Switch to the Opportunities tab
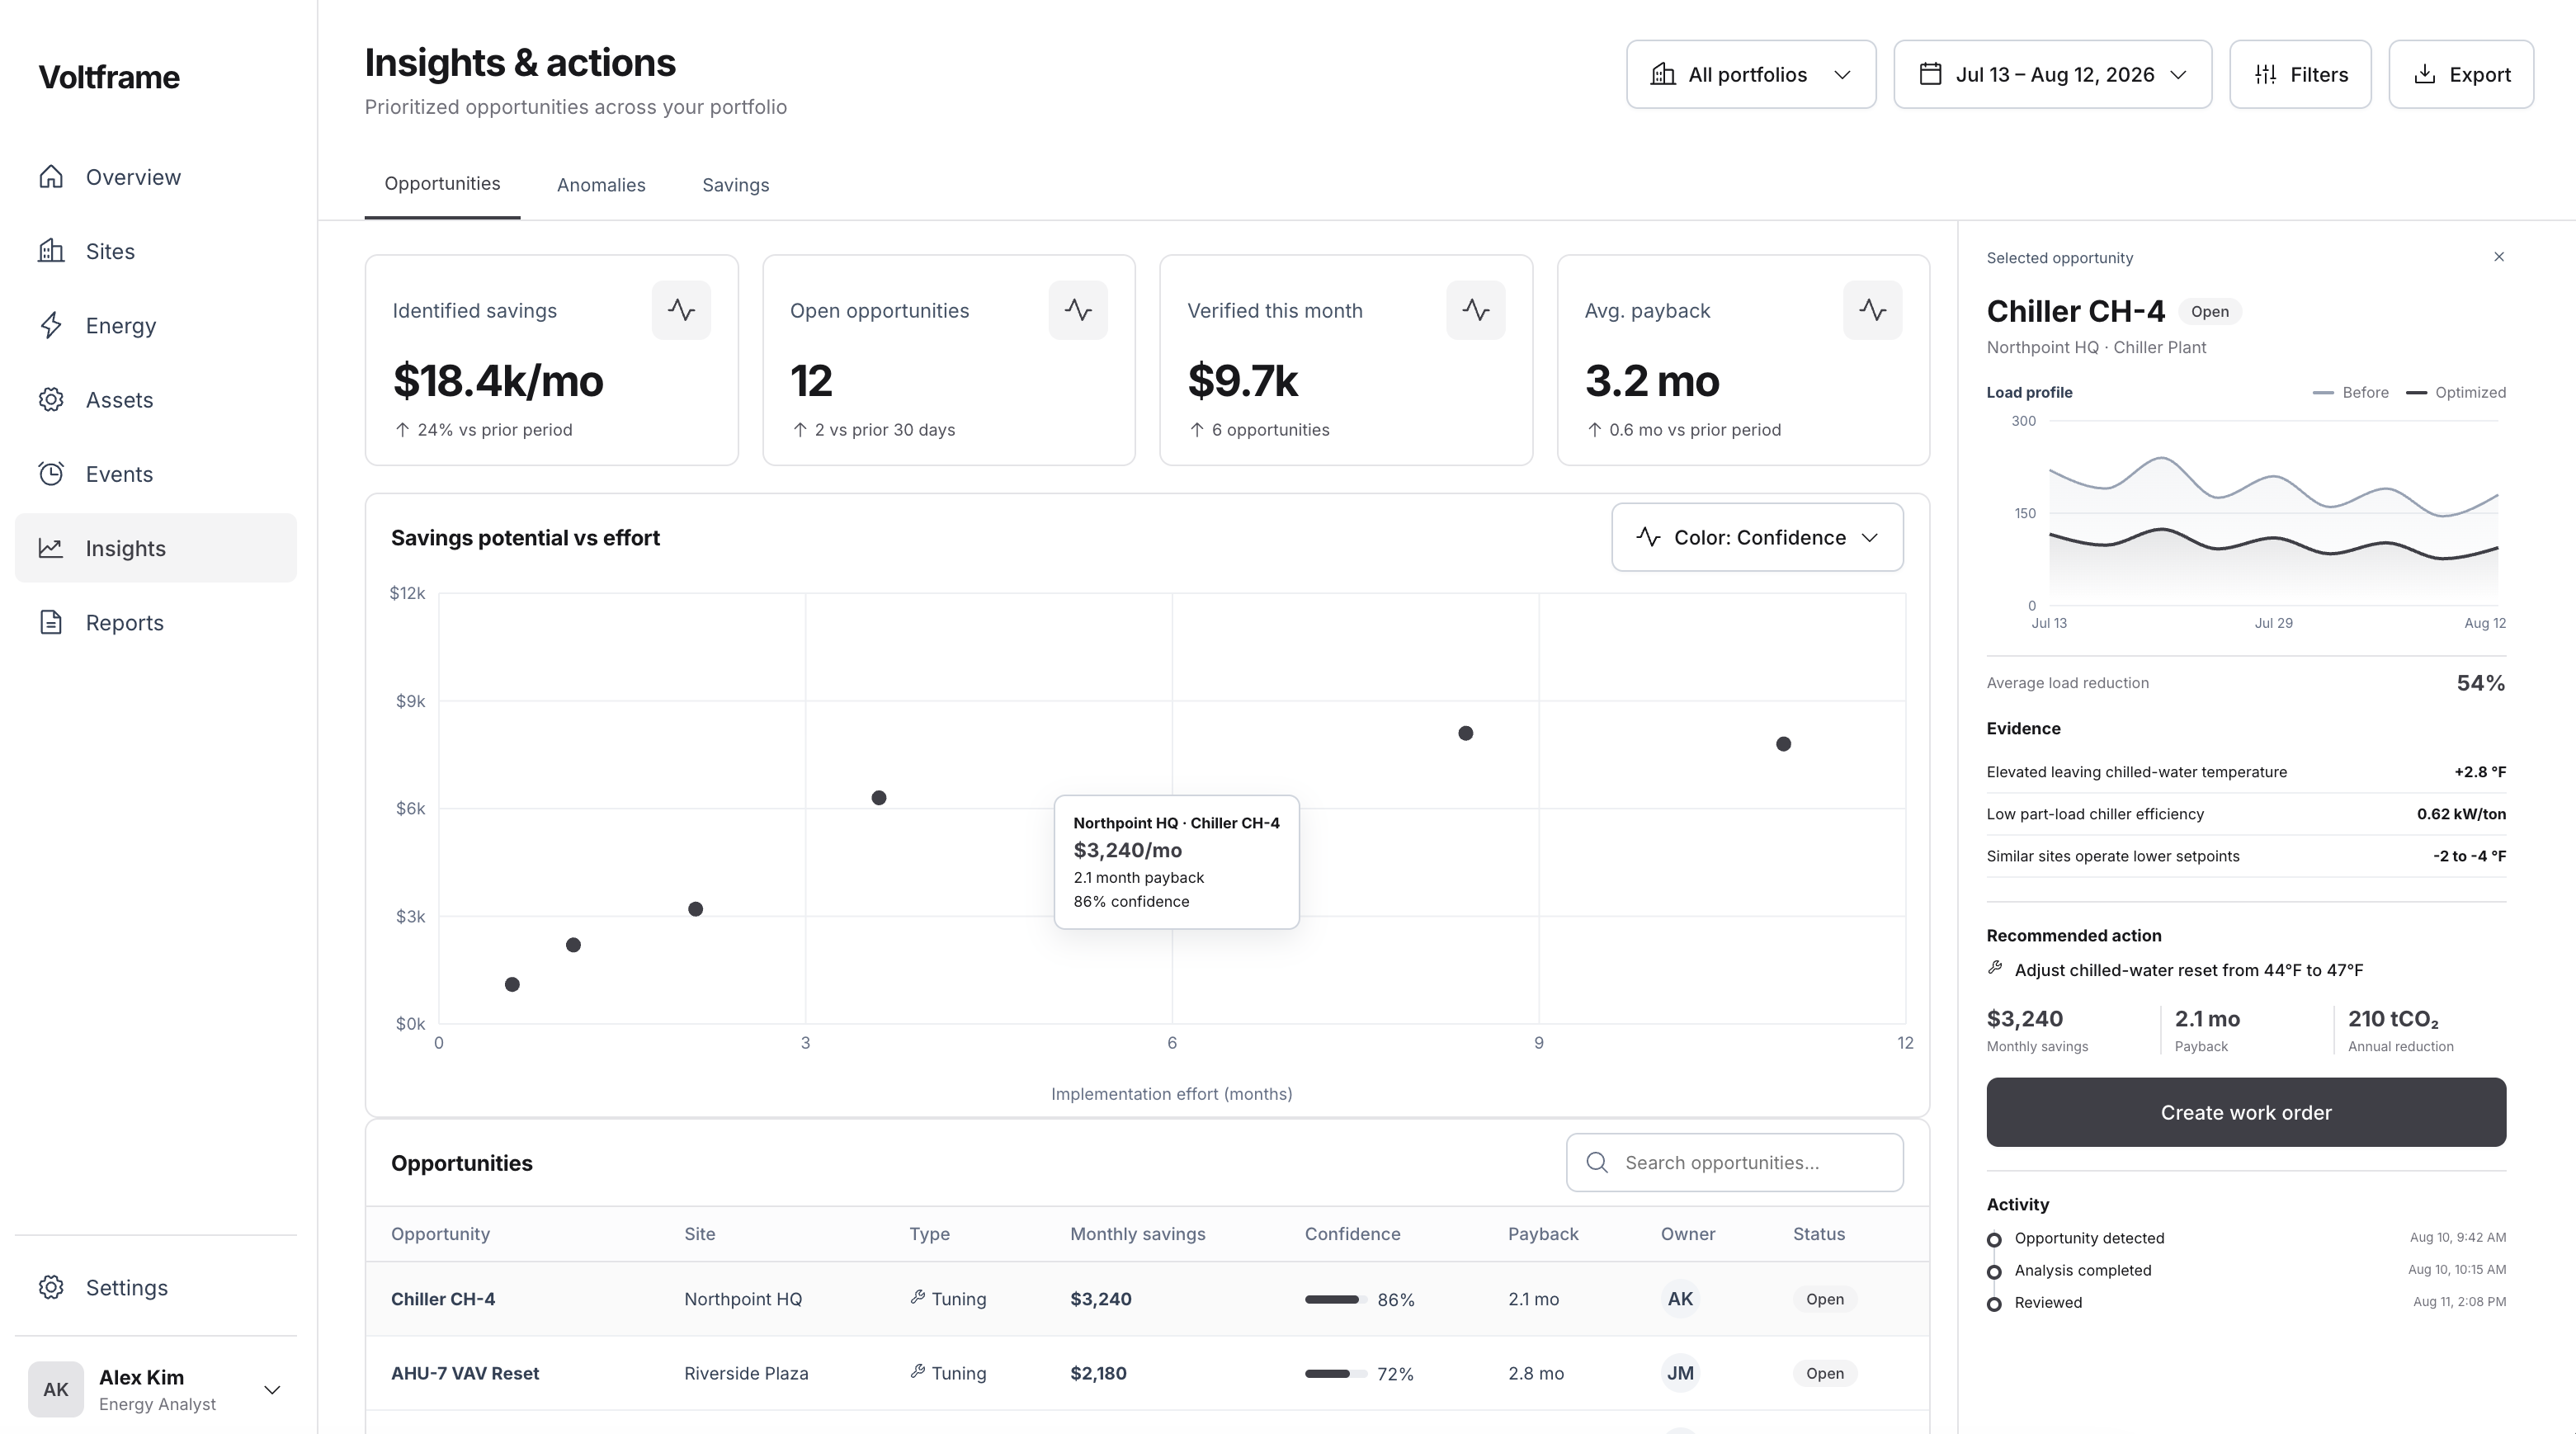The height and width of the screenshot is (1434, 2576). (442, 185)
